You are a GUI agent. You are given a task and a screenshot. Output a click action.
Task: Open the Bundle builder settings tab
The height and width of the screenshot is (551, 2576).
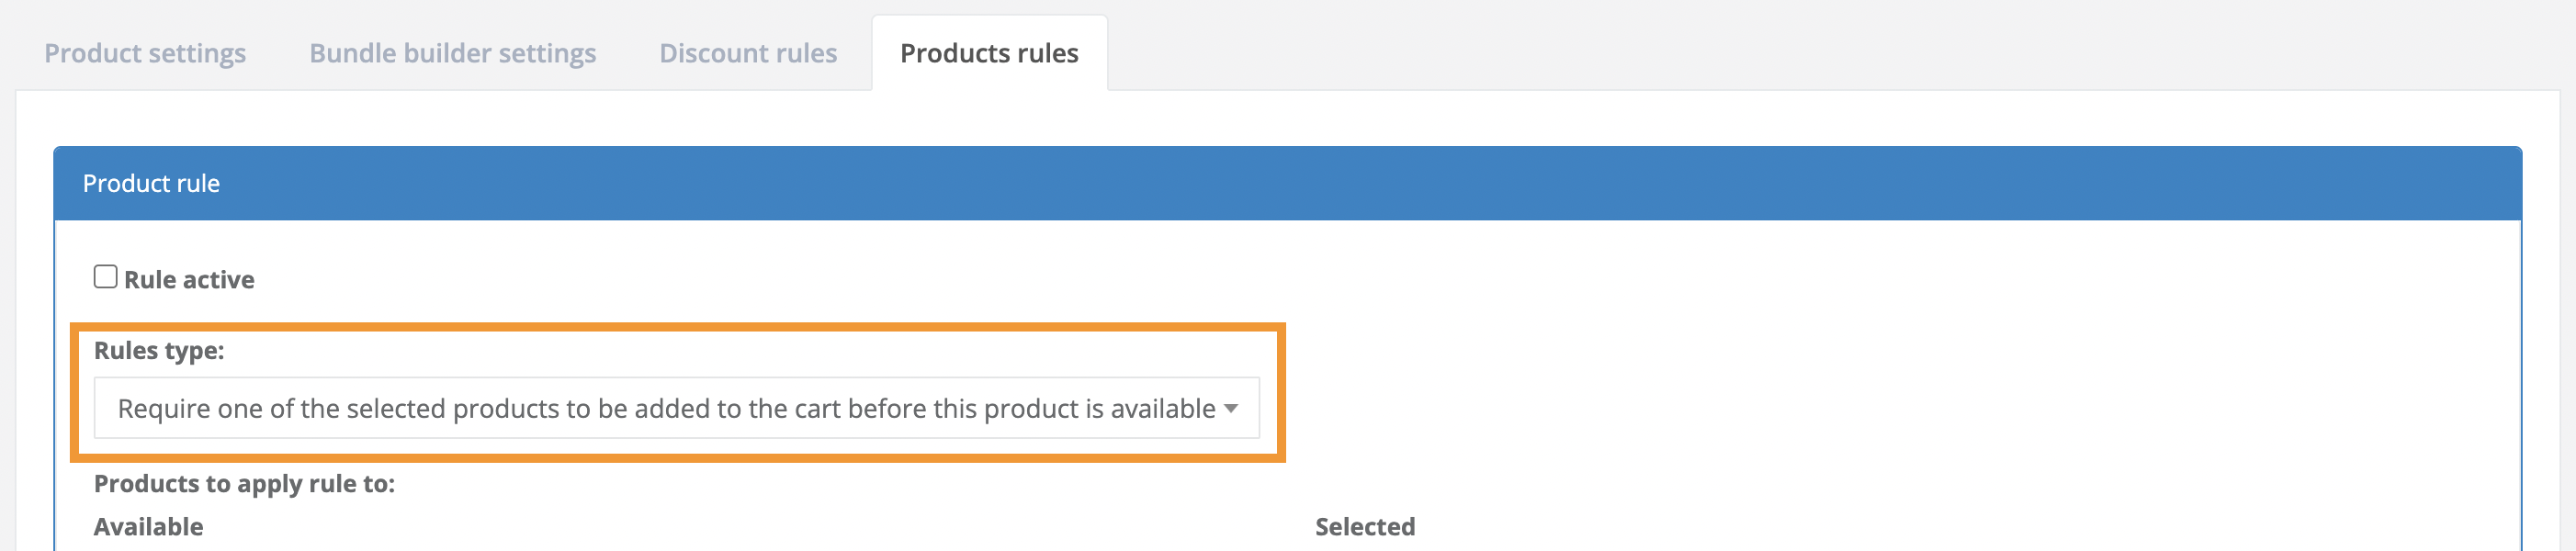pos(452,53)
